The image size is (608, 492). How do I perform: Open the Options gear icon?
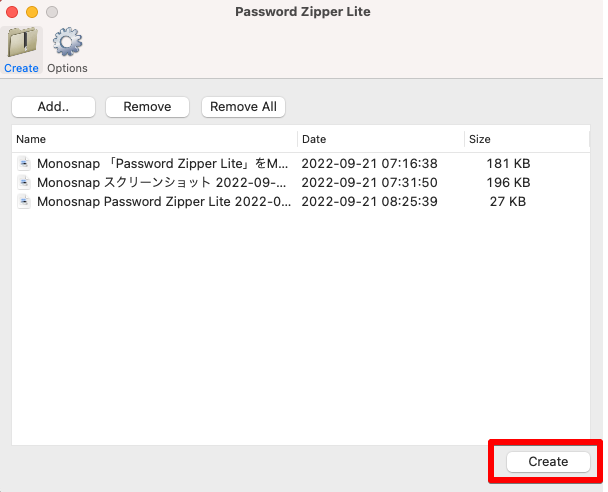pyautogui.click(x=67, y=42)
